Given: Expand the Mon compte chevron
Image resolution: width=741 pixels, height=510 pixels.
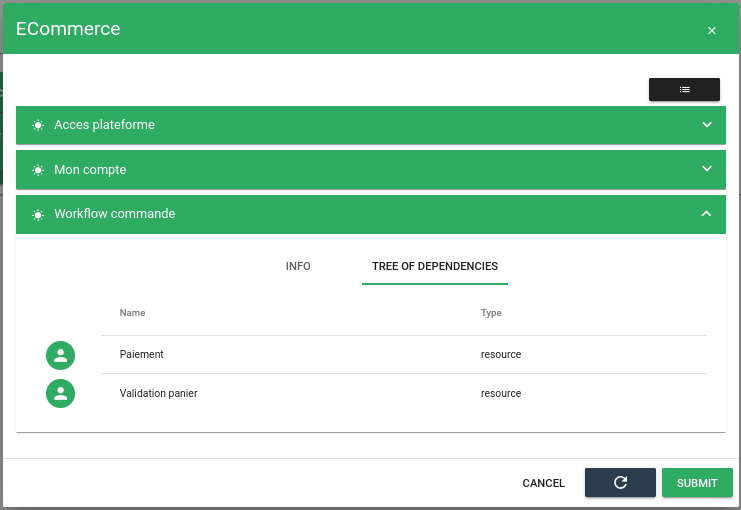Looking at the screenshot, I should tap(706, 169).
